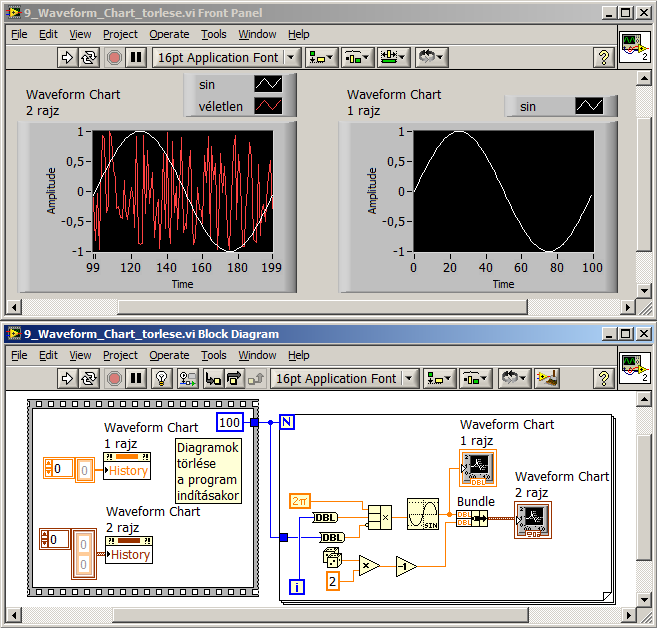
Task: Click Run Continuously in Block Diagram toolbar
Action: (x=89, y=378)
